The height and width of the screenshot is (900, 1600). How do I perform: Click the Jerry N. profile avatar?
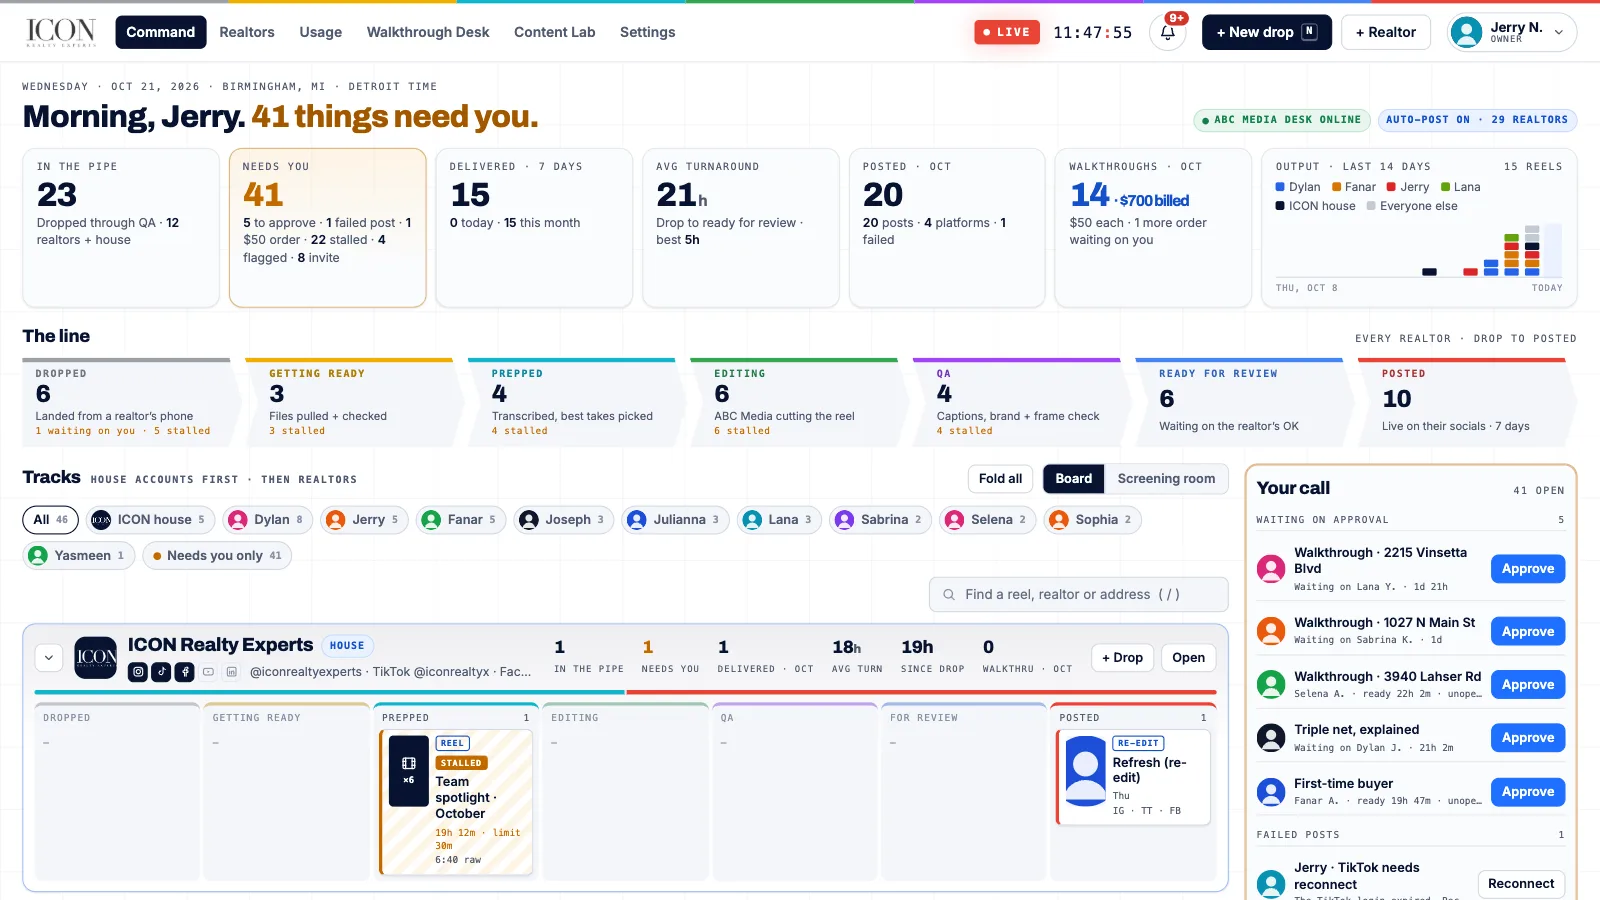coord(1466,32)
